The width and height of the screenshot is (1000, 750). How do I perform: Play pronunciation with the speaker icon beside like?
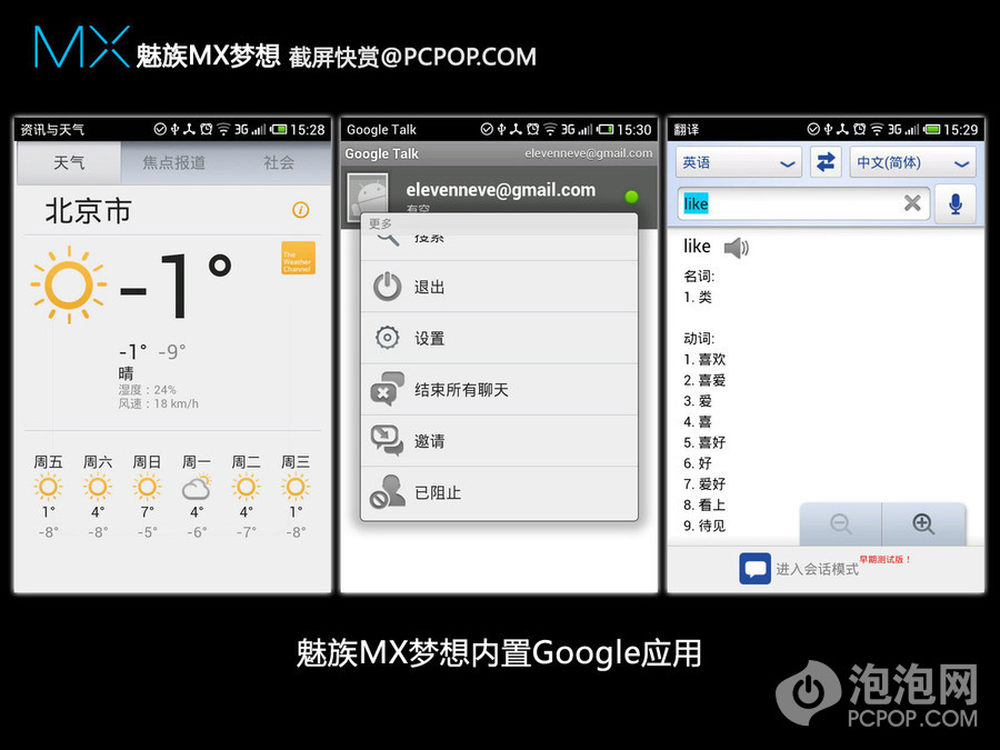736,247
